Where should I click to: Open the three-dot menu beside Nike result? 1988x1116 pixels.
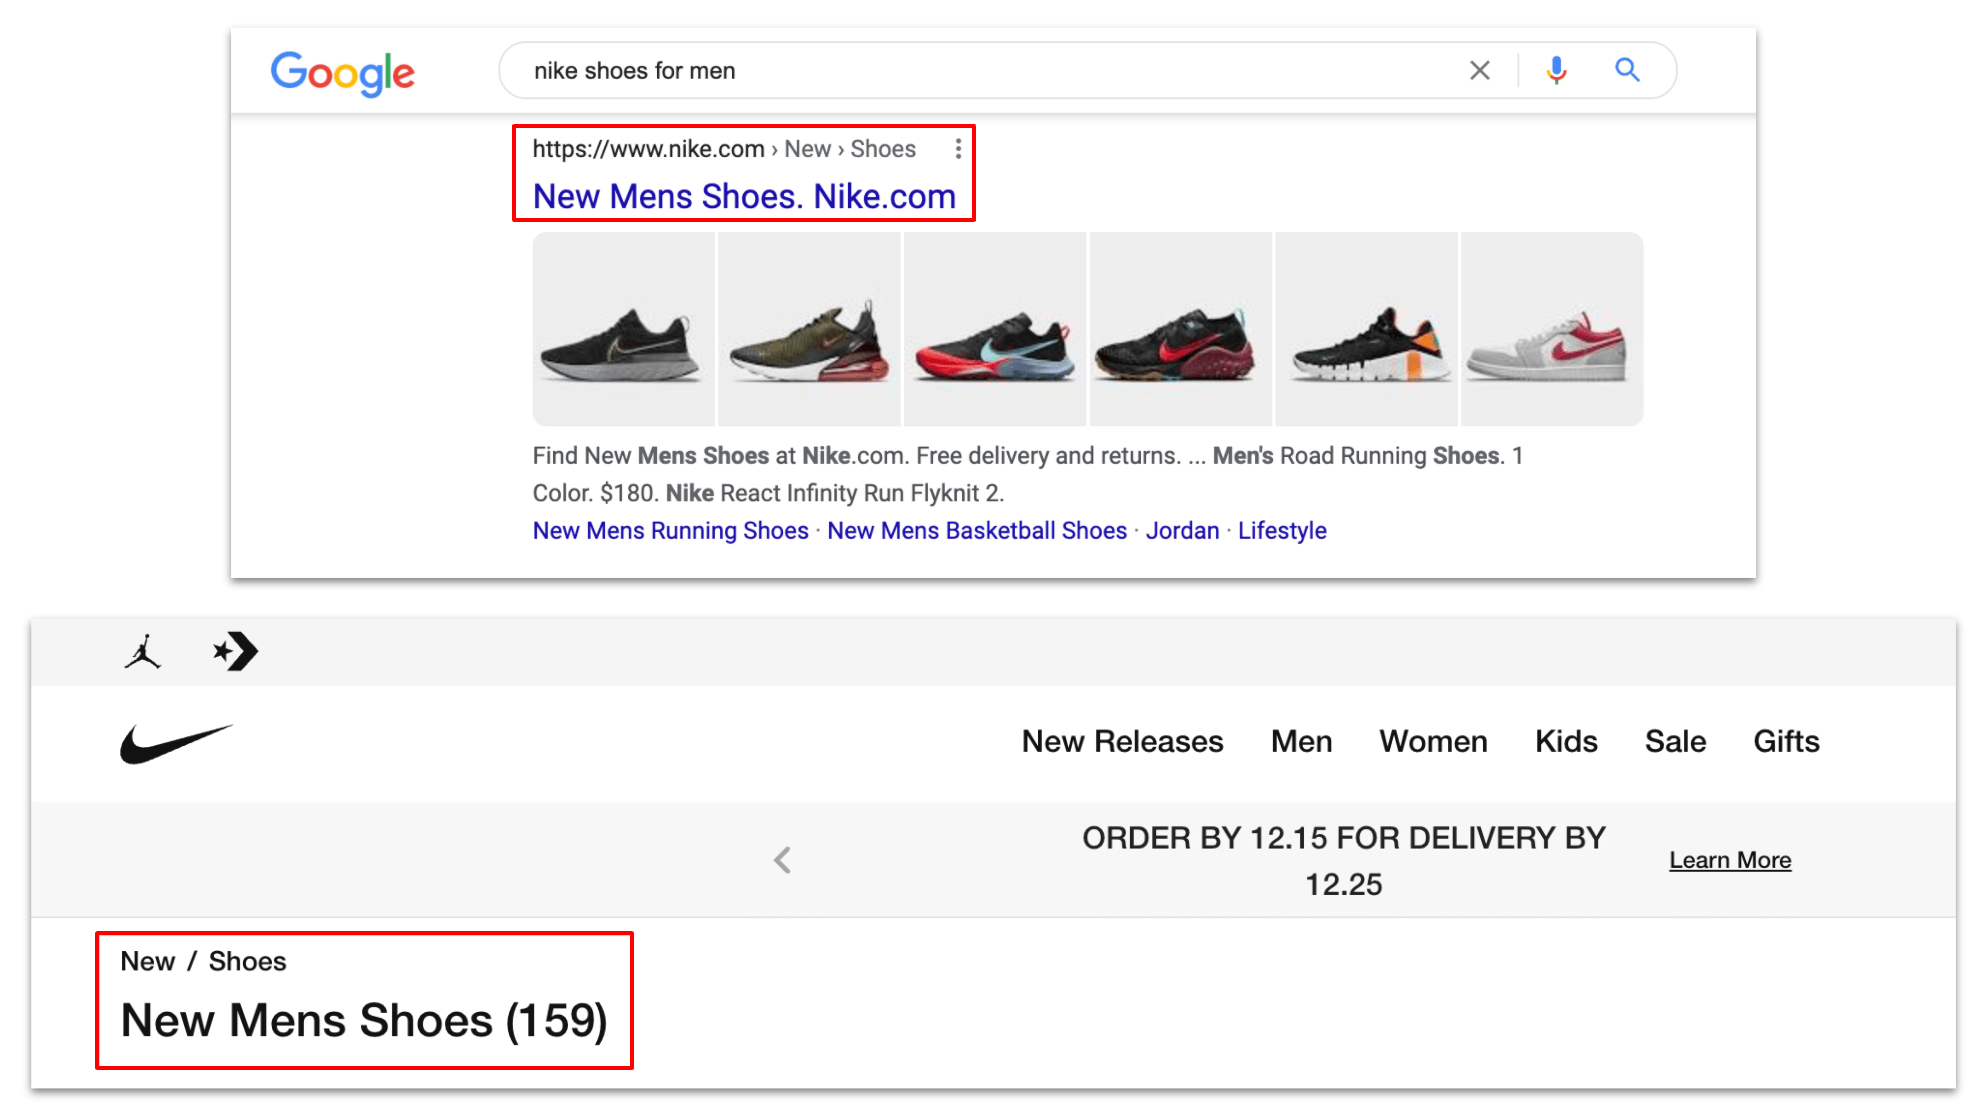click(958, 149)
